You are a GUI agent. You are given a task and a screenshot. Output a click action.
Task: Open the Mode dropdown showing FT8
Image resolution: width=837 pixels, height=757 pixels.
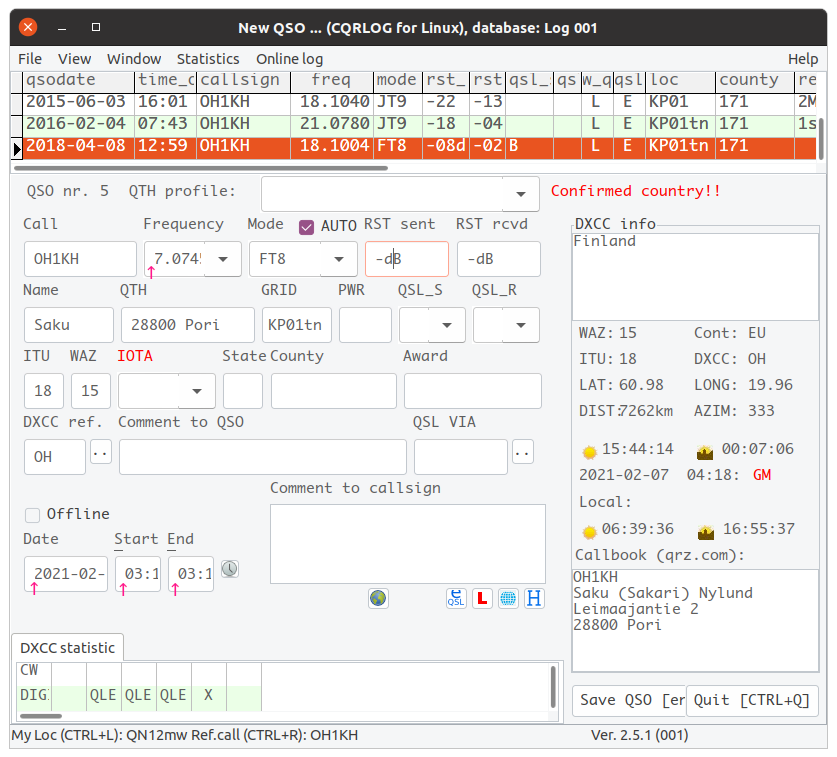coord(339,259)
